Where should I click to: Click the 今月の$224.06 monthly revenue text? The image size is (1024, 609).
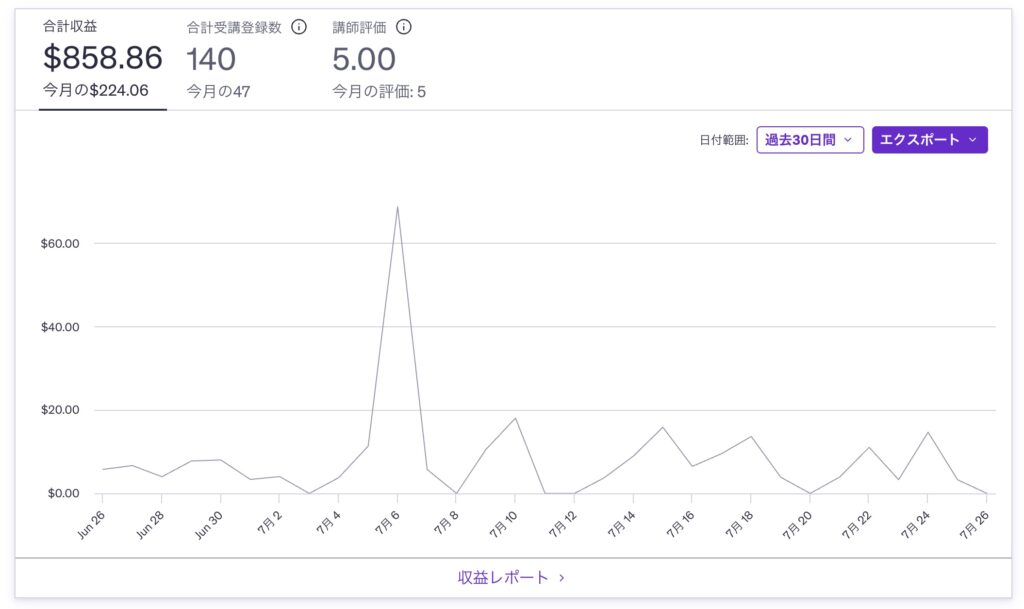click(x=96, y=90)
